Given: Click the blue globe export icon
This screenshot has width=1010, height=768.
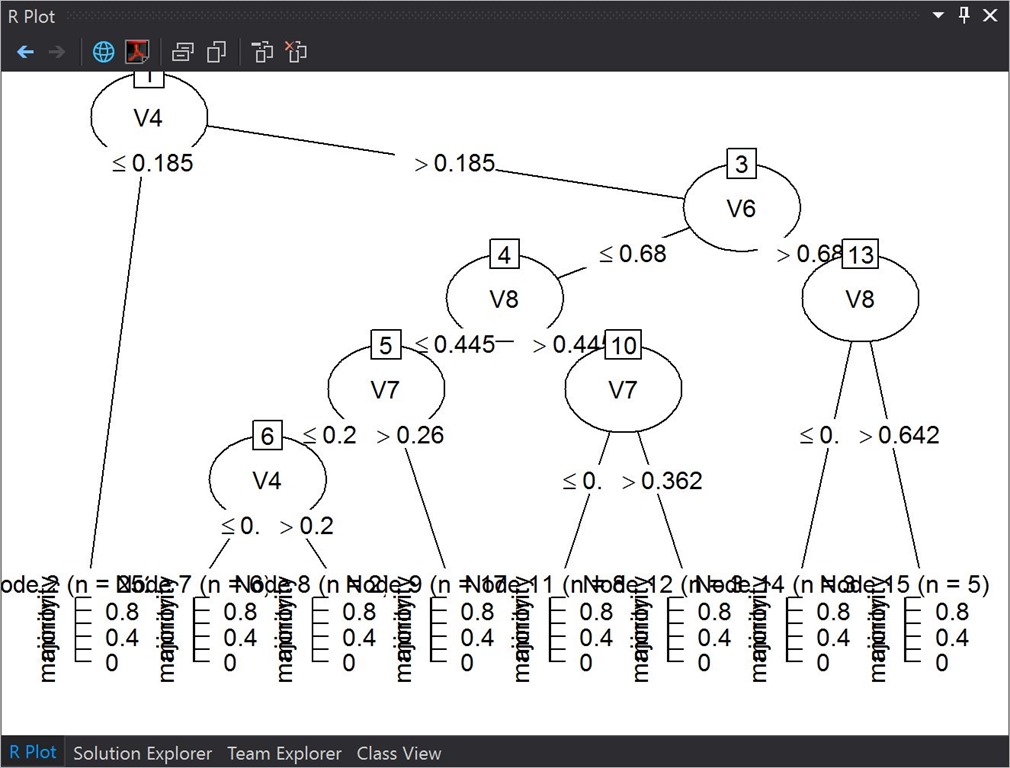Looking at the screenshot, I should (104, 52).
